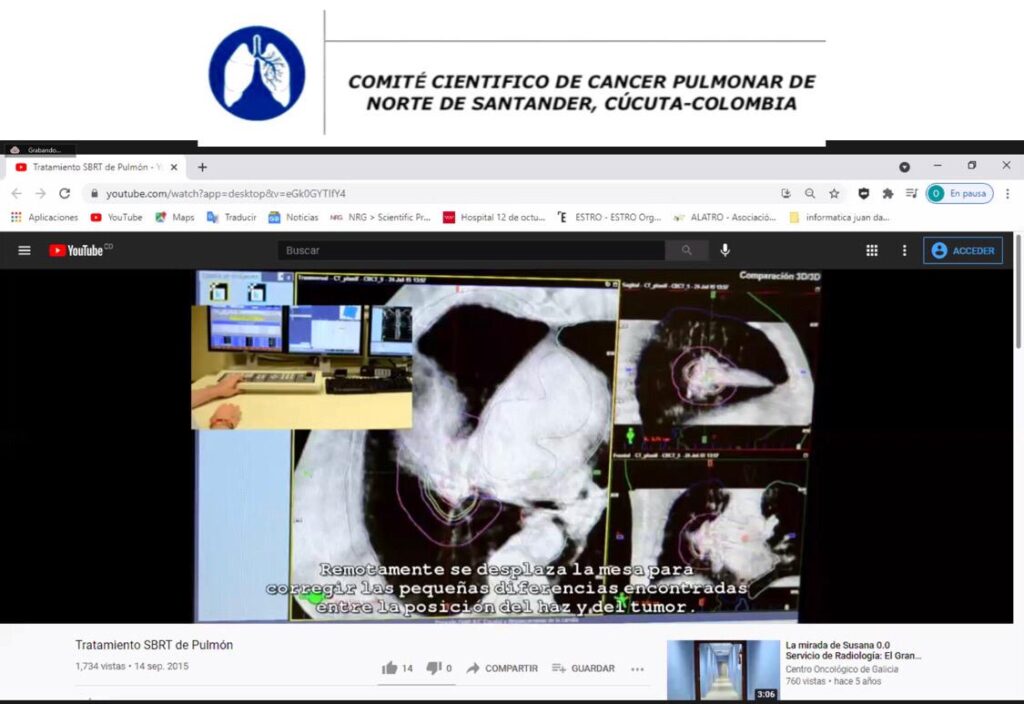This screenshot has height=704, width=1024.
Task: Open informatica juan folder bookmark
Action: tap(840, 217)
